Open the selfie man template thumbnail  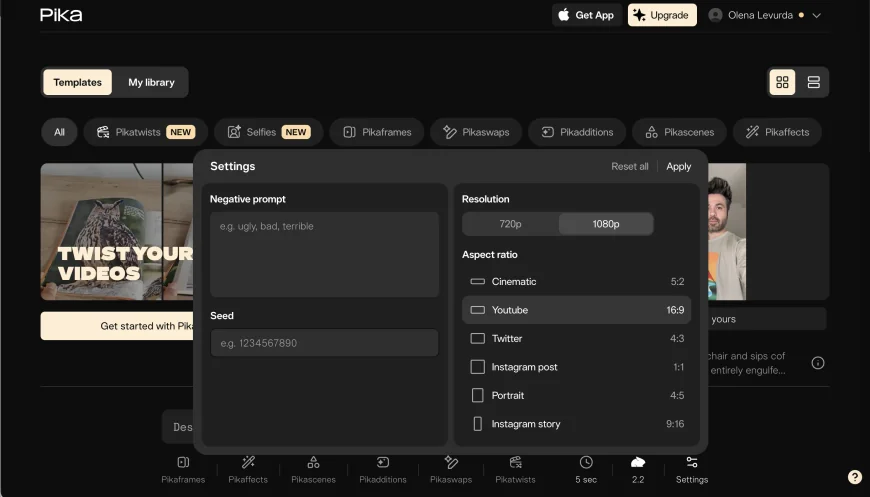pos(727,231)
